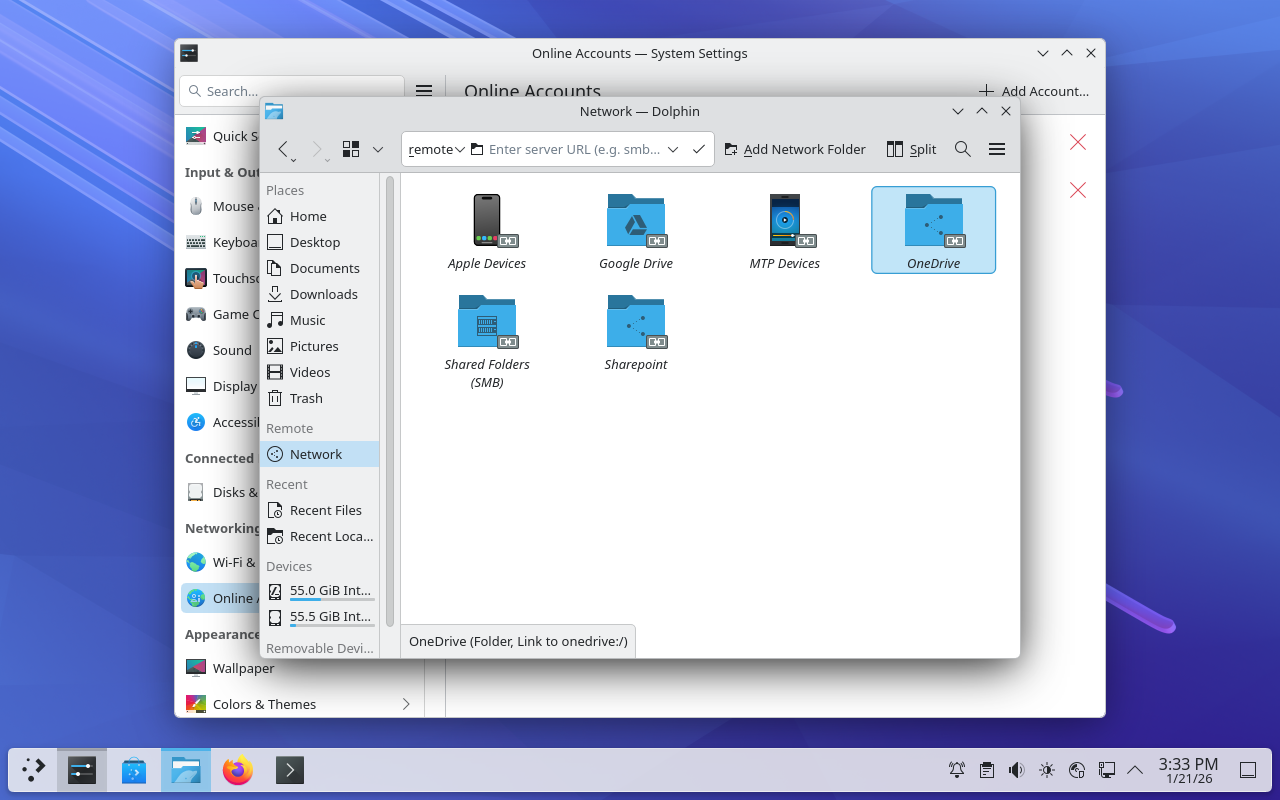Expand the server URL history dropdown
The image size is (1280, 800).
click(673, 149)
